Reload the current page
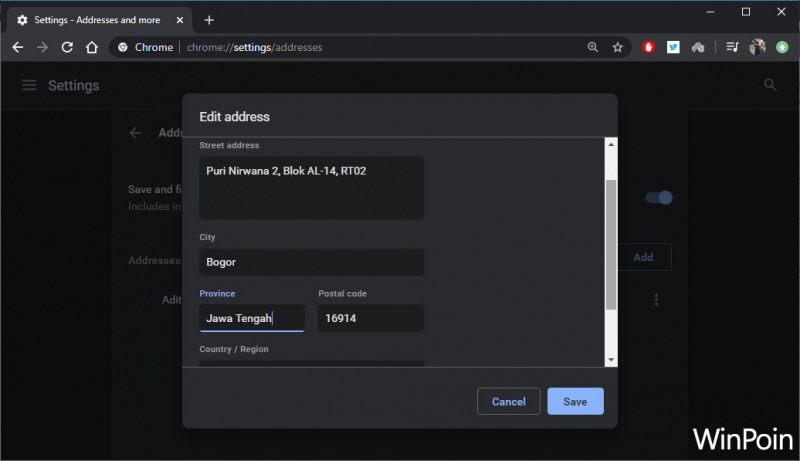 click(67, 47)
